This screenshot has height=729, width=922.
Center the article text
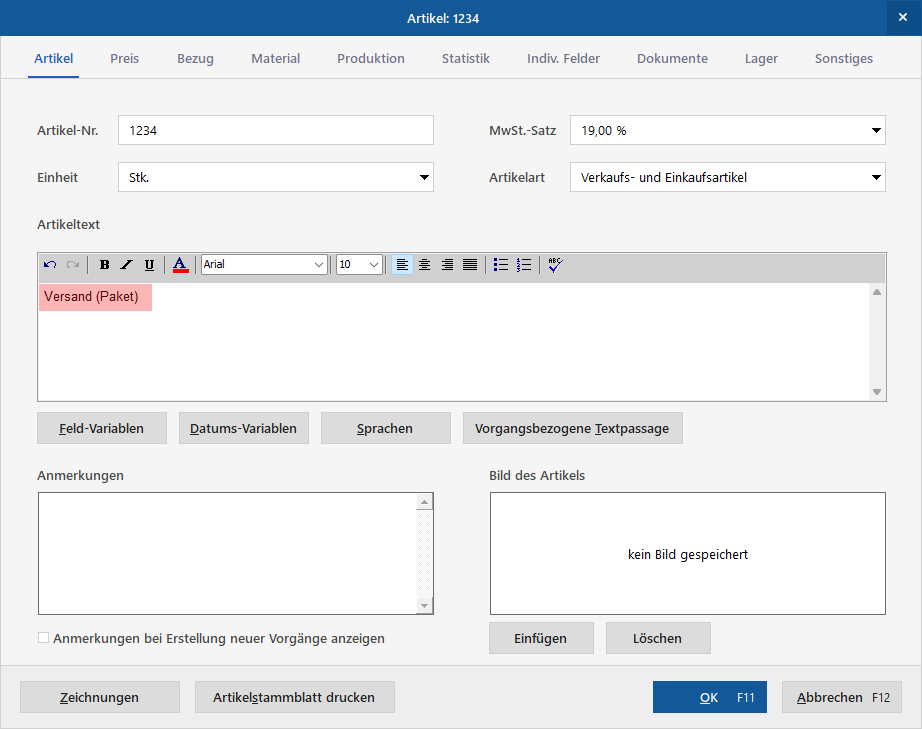click(x=425, y=265)
